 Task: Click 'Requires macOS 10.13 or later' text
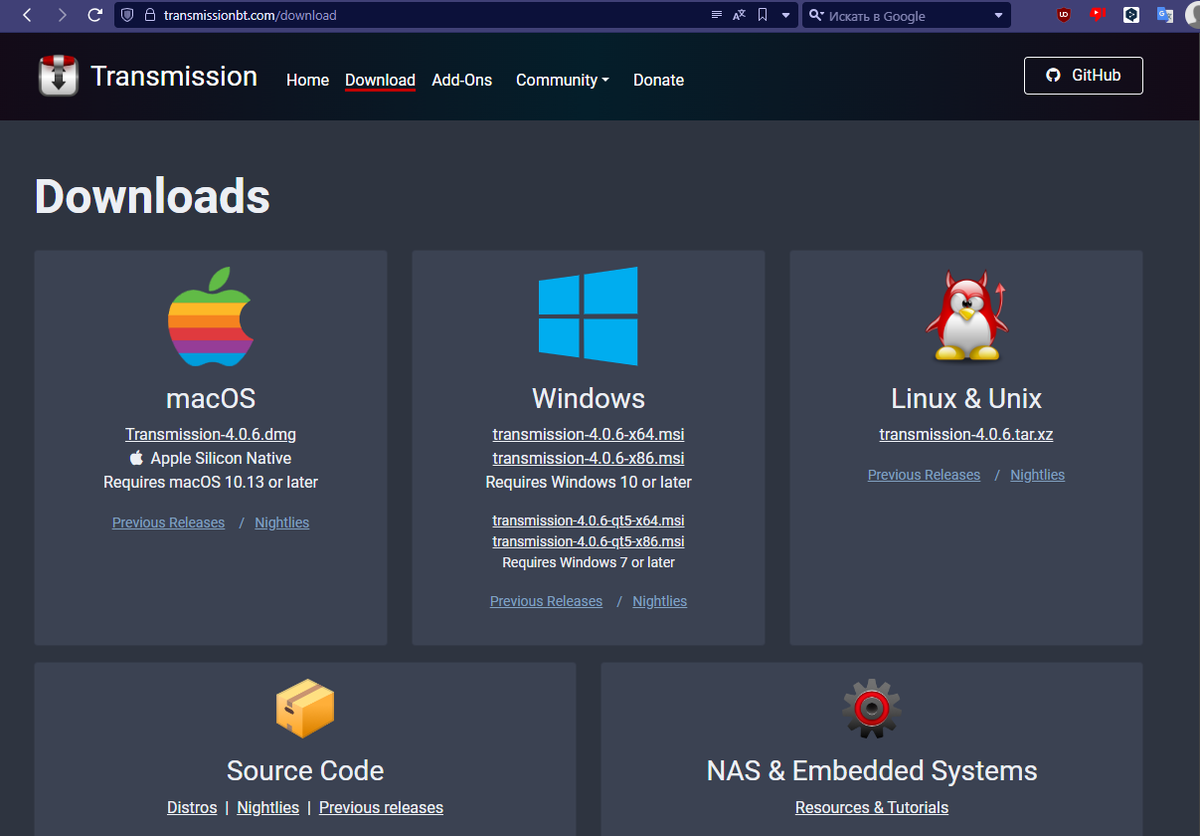211,483
